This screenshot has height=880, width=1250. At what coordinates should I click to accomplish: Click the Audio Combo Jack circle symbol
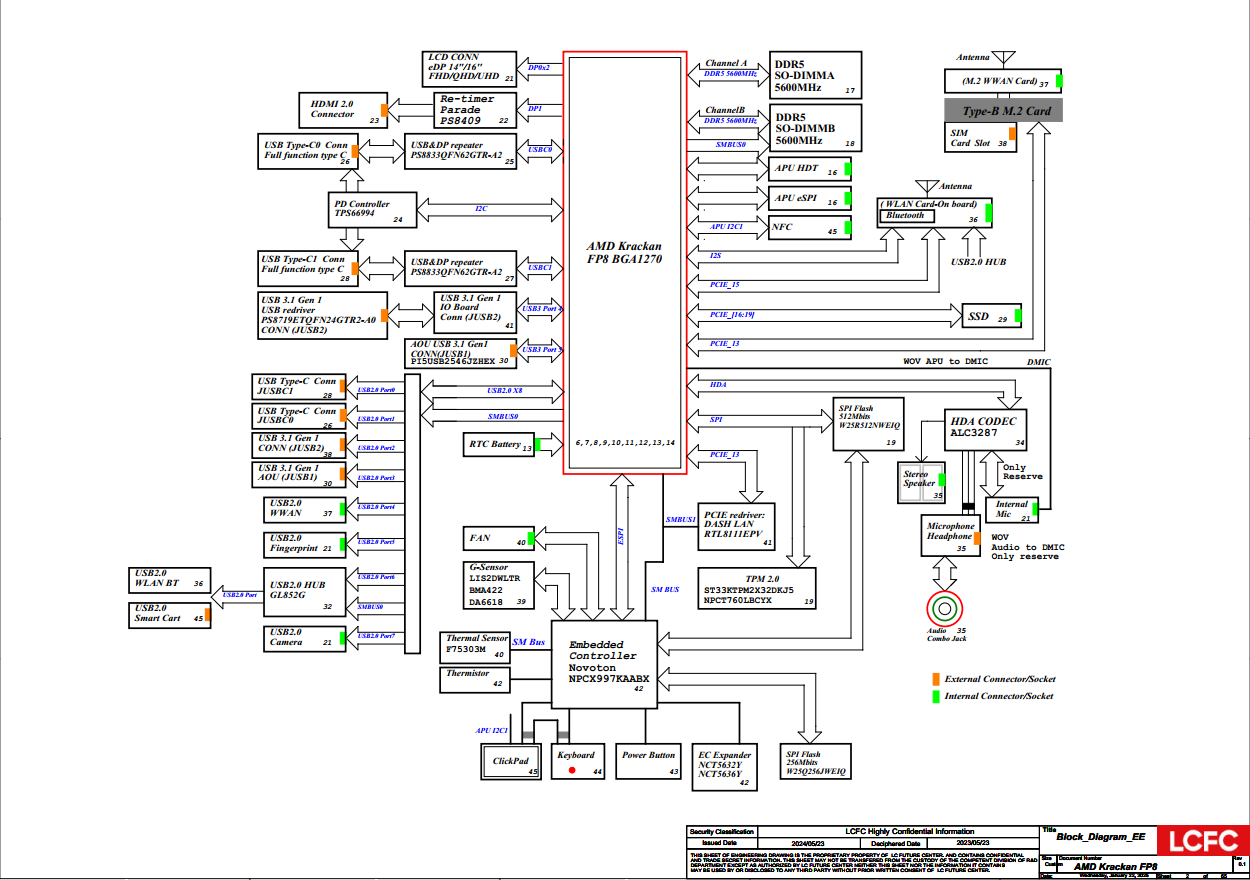coord(944,607)
